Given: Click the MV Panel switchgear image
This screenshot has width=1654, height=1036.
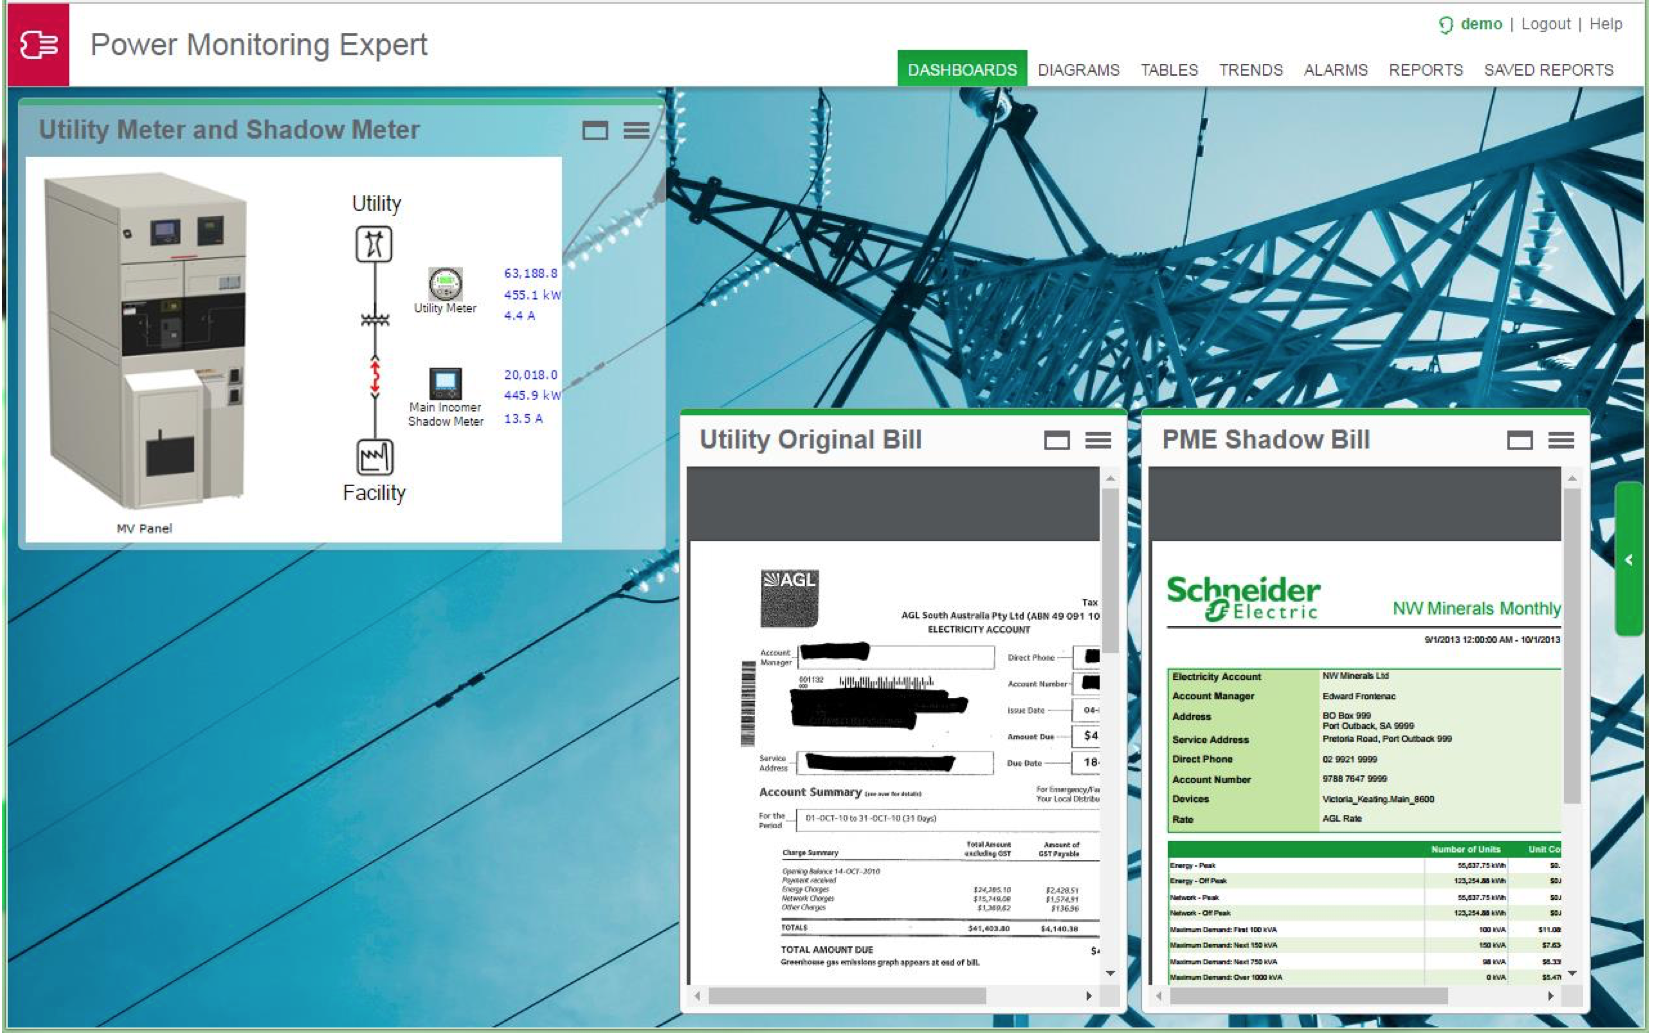Looking at the screenshot, I should click(145, 340).
